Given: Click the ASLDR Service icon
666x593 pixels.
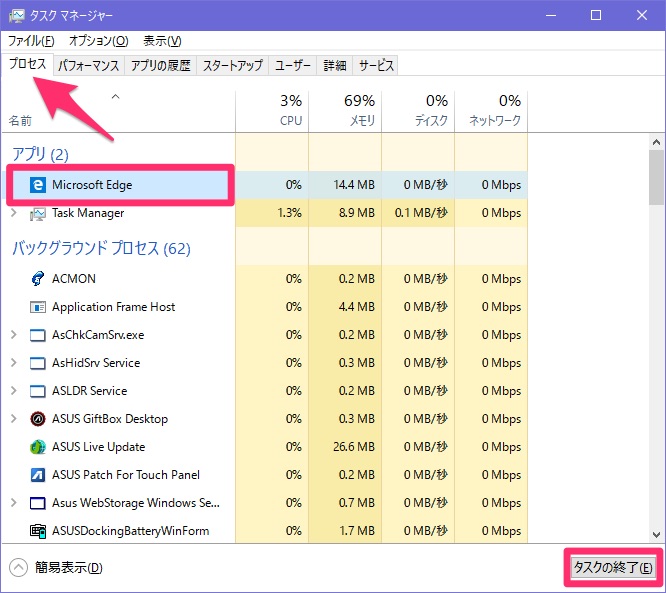Looking at the screenshot, I should pos(38,391).
